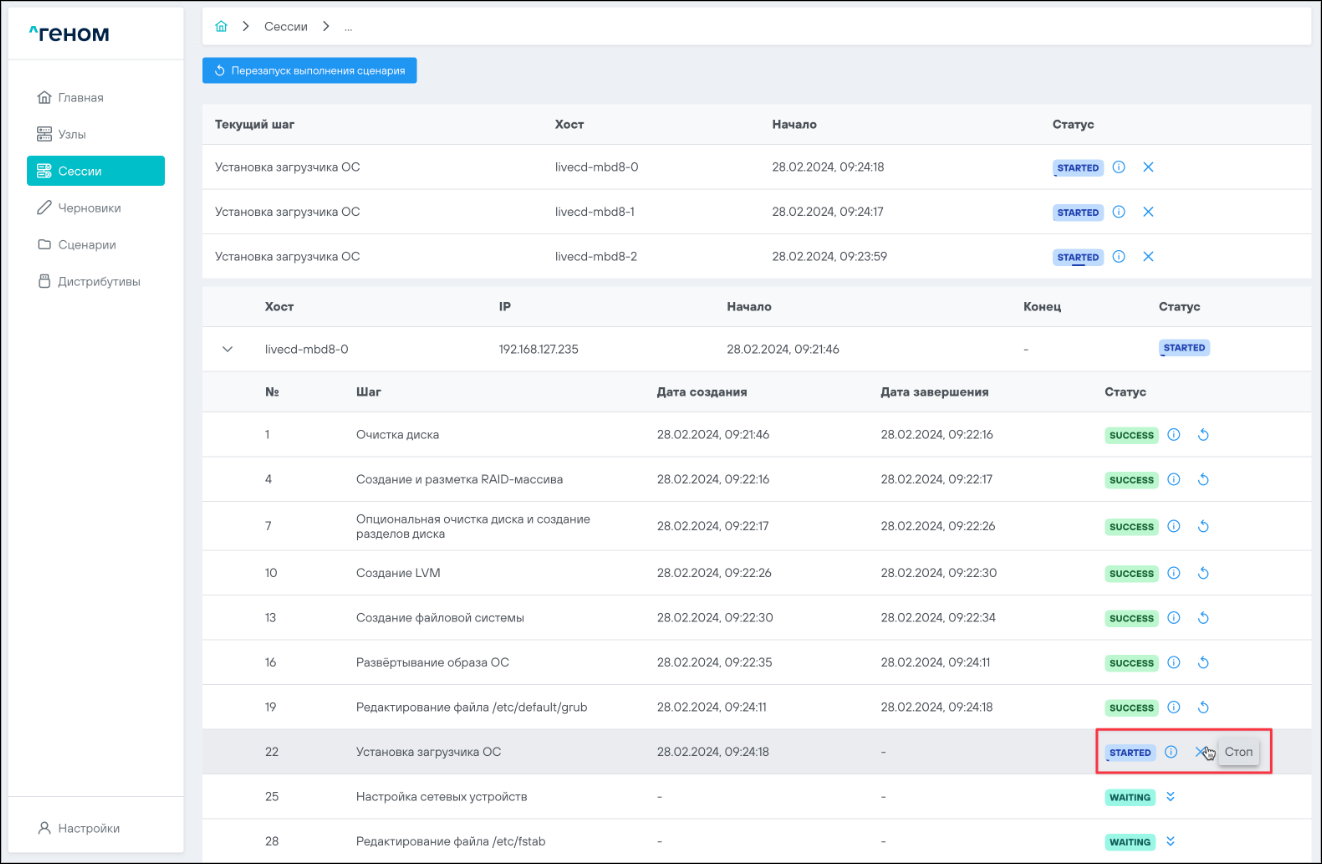Restart the 'Создание файловой системы' step

point(1203,618)
